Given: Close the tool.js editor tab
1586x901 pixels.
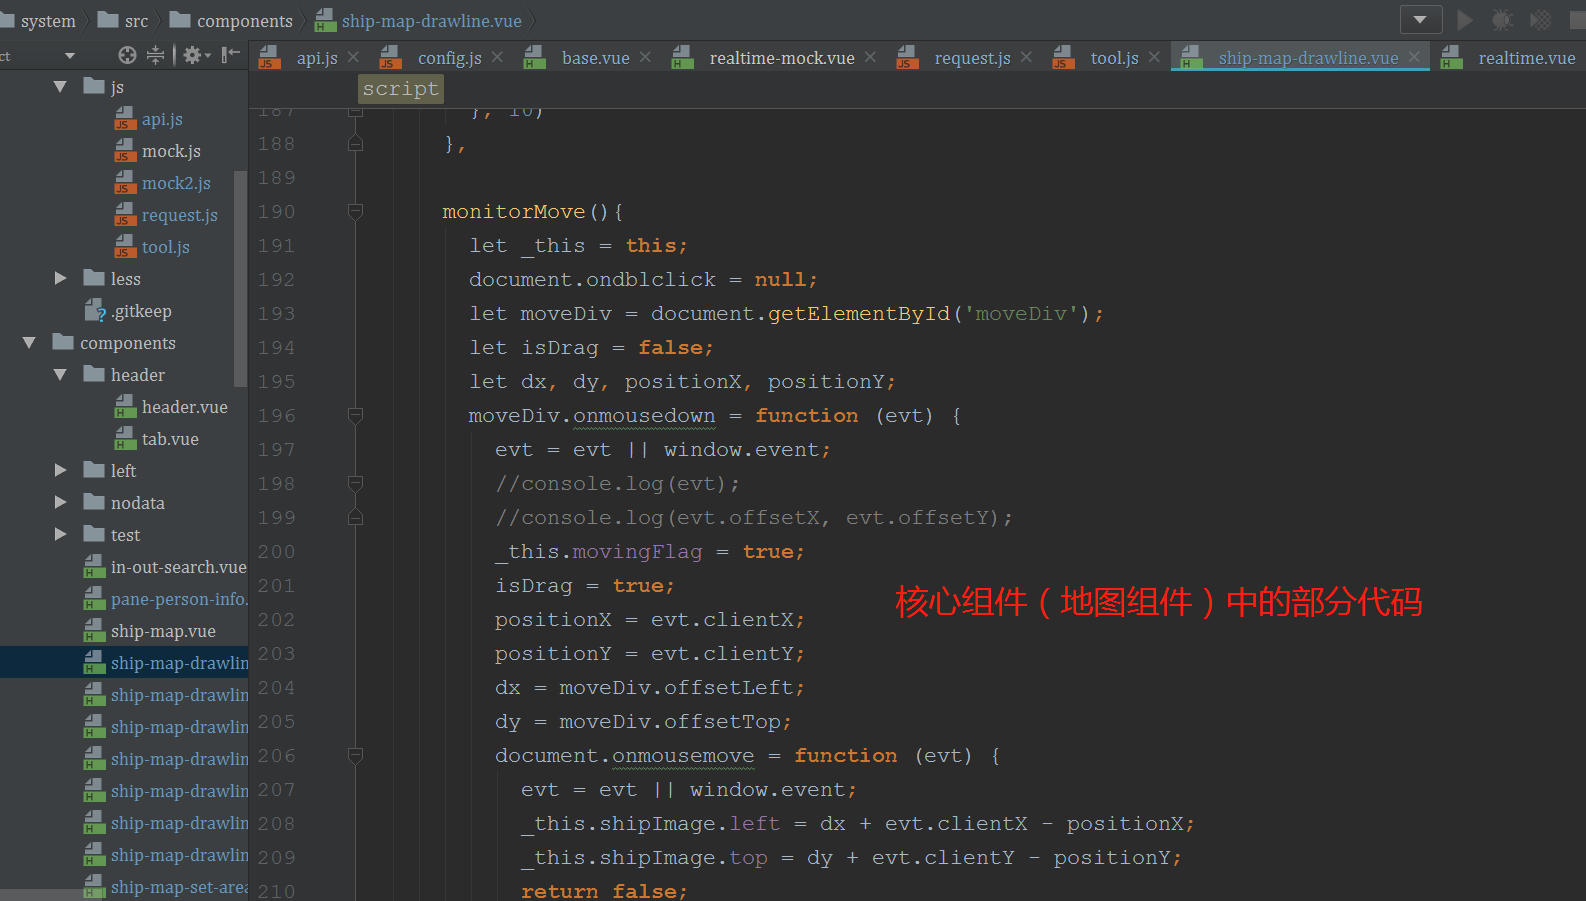Looking at the screenshot, I should point(1154,58).
